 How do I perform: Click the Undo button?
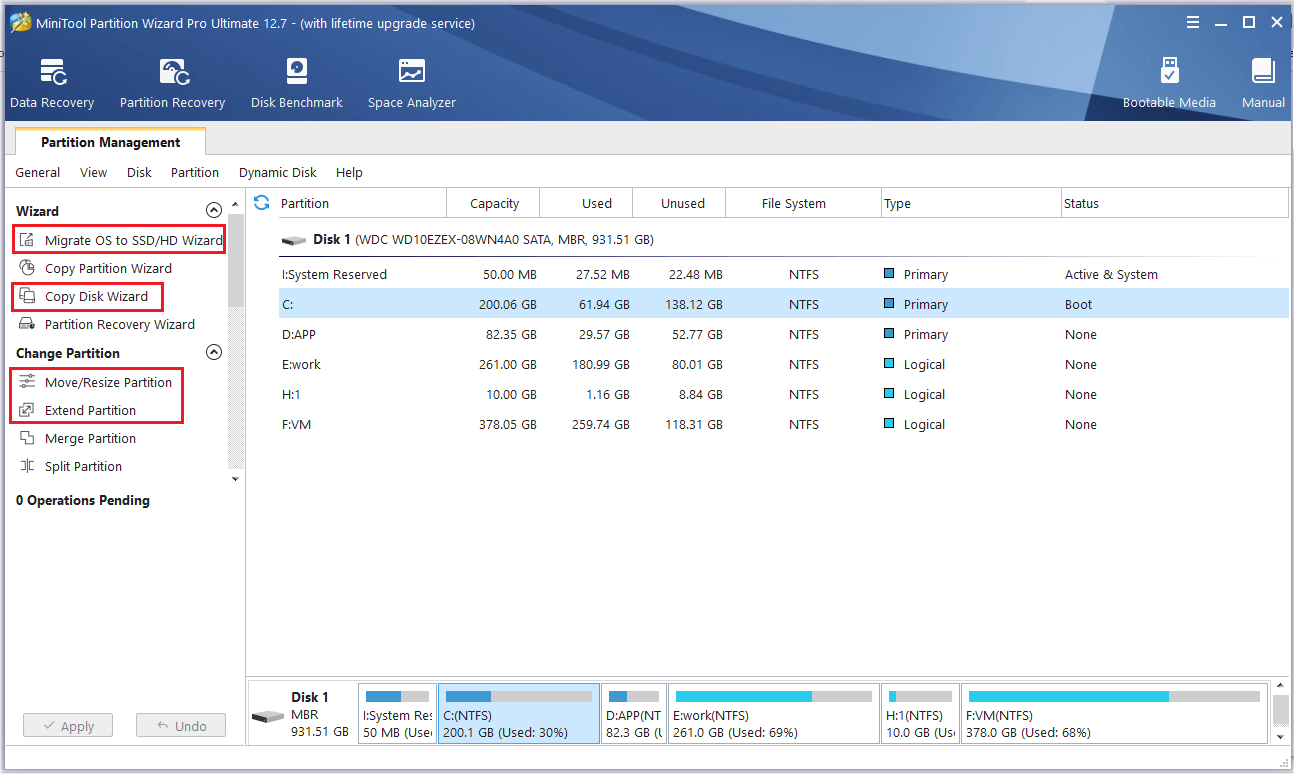point(181,726)
